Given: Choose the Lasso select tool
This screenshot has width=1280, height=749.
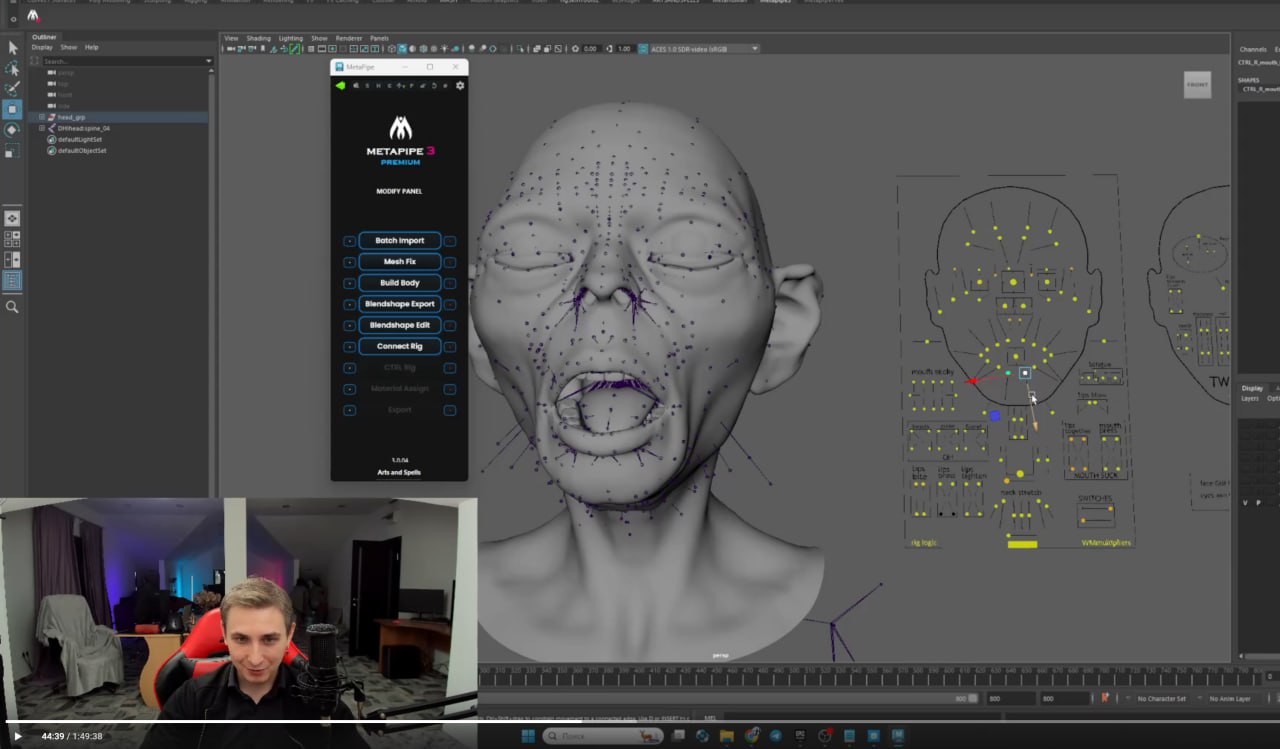Looking at the screenshot, I should coord(12,68).
